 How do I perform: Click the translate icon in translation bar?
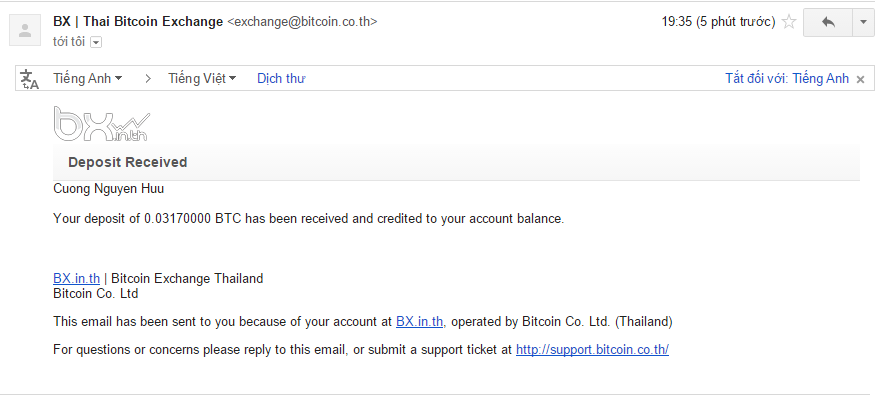(x=29, y=79)
